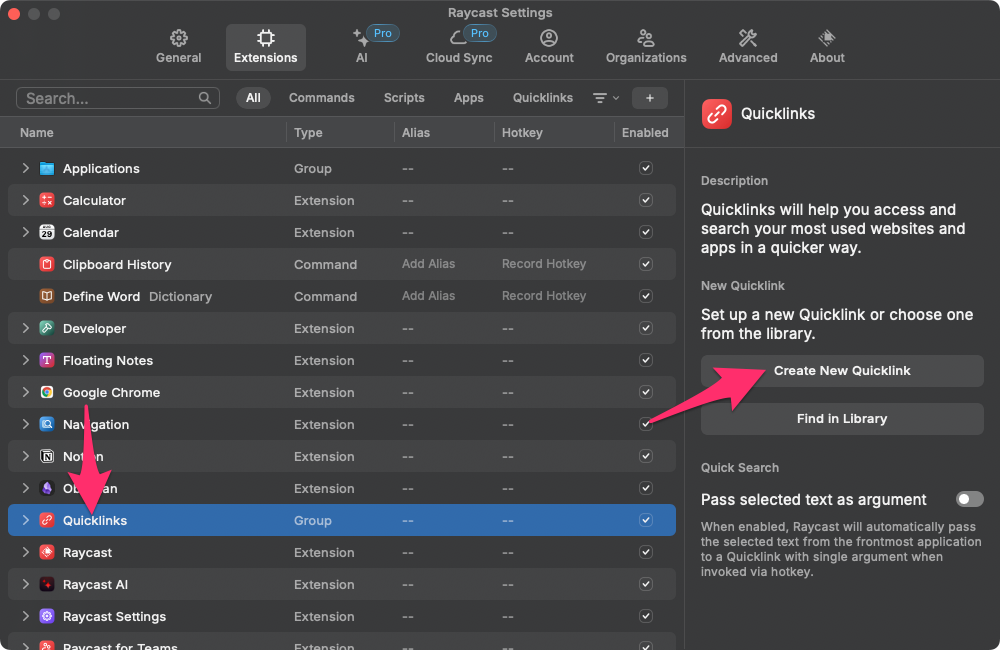Filter list by Quicklinks
Image resolution: width=1000 pixels, height=650 pixels.
click(x=543, y=98)
